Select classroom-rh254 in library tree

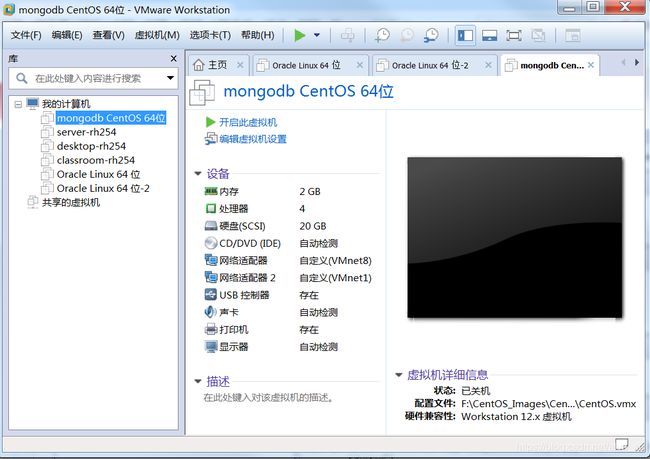[96, 160]
